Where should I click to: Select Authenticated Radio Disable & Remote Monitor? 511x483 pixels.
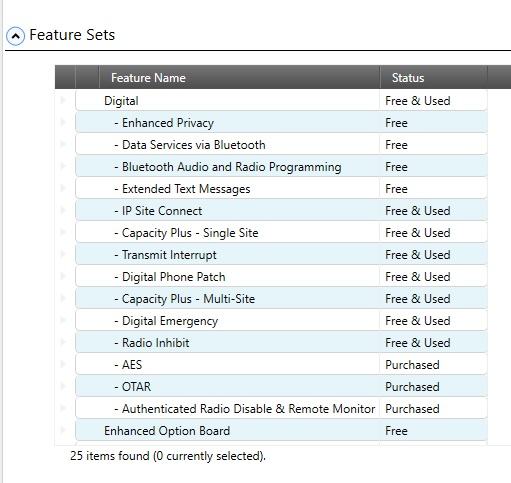(282, 408)
